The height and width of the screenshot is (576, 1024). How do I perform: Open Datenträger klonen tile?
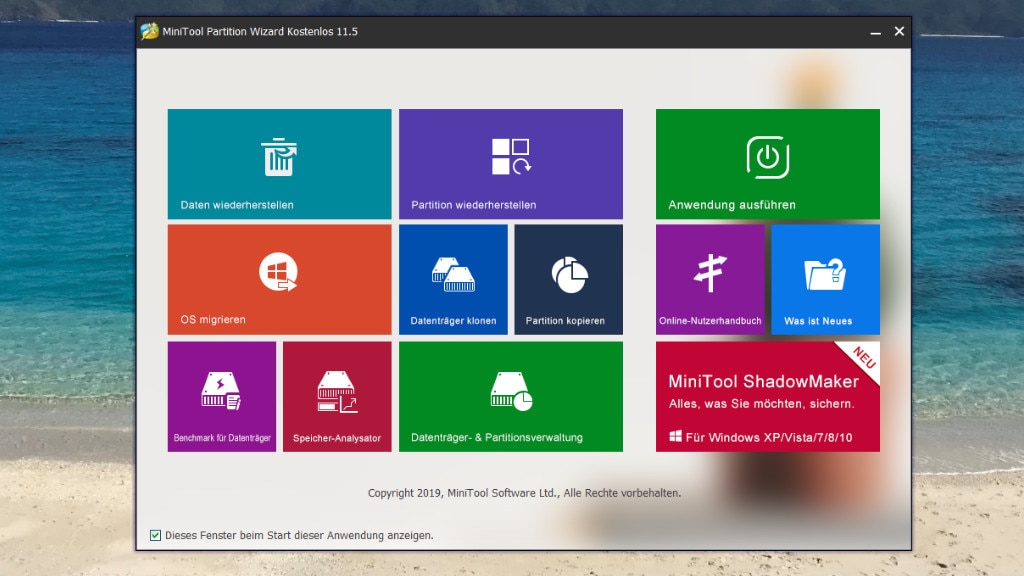pos(453,280)
